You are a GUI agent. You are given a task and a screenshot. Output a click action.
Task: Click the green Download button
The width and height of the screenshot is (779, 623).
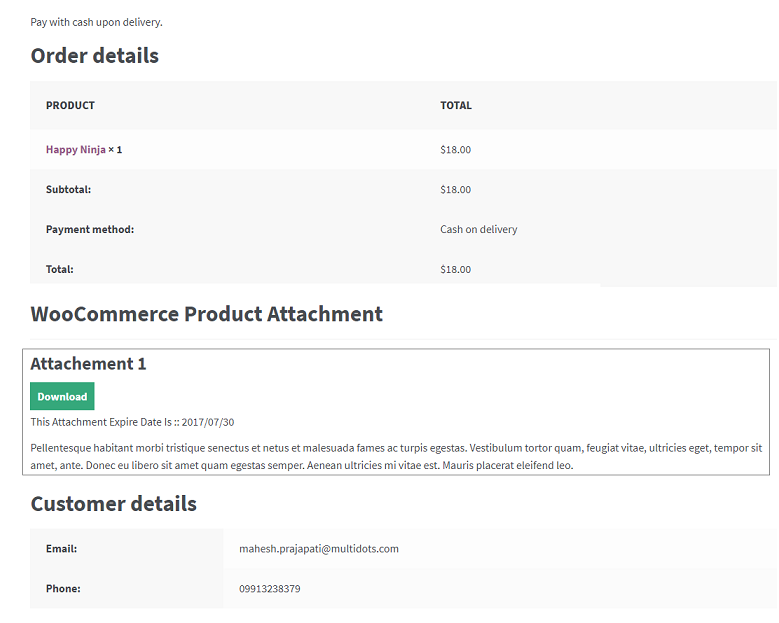pyautogui.click(x=62, y=396)
